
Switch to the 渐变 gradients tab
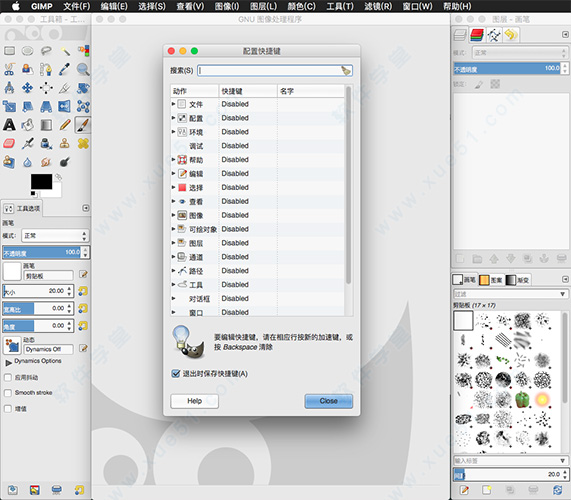[518, 280]
